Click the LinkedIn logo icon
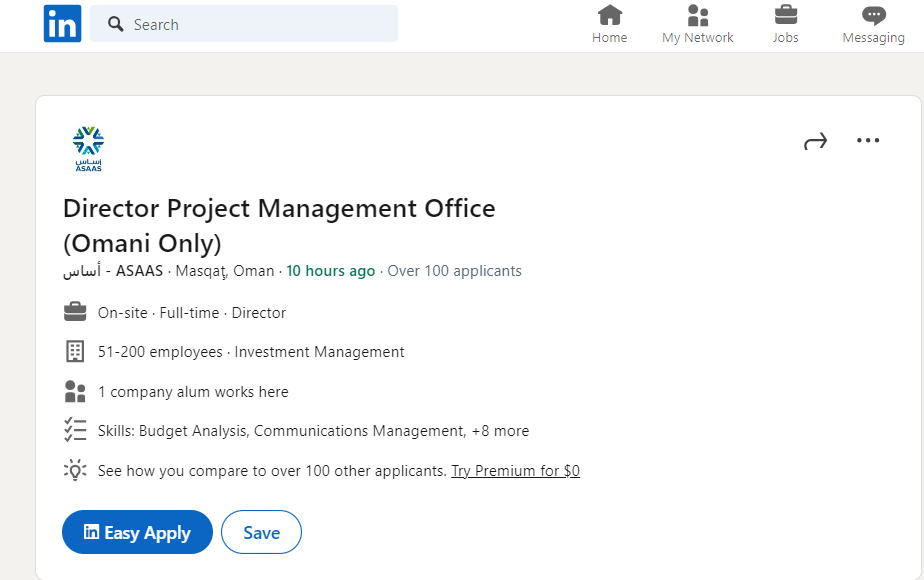The height and width of the screenshot is (580, 924). coord(62,24)
